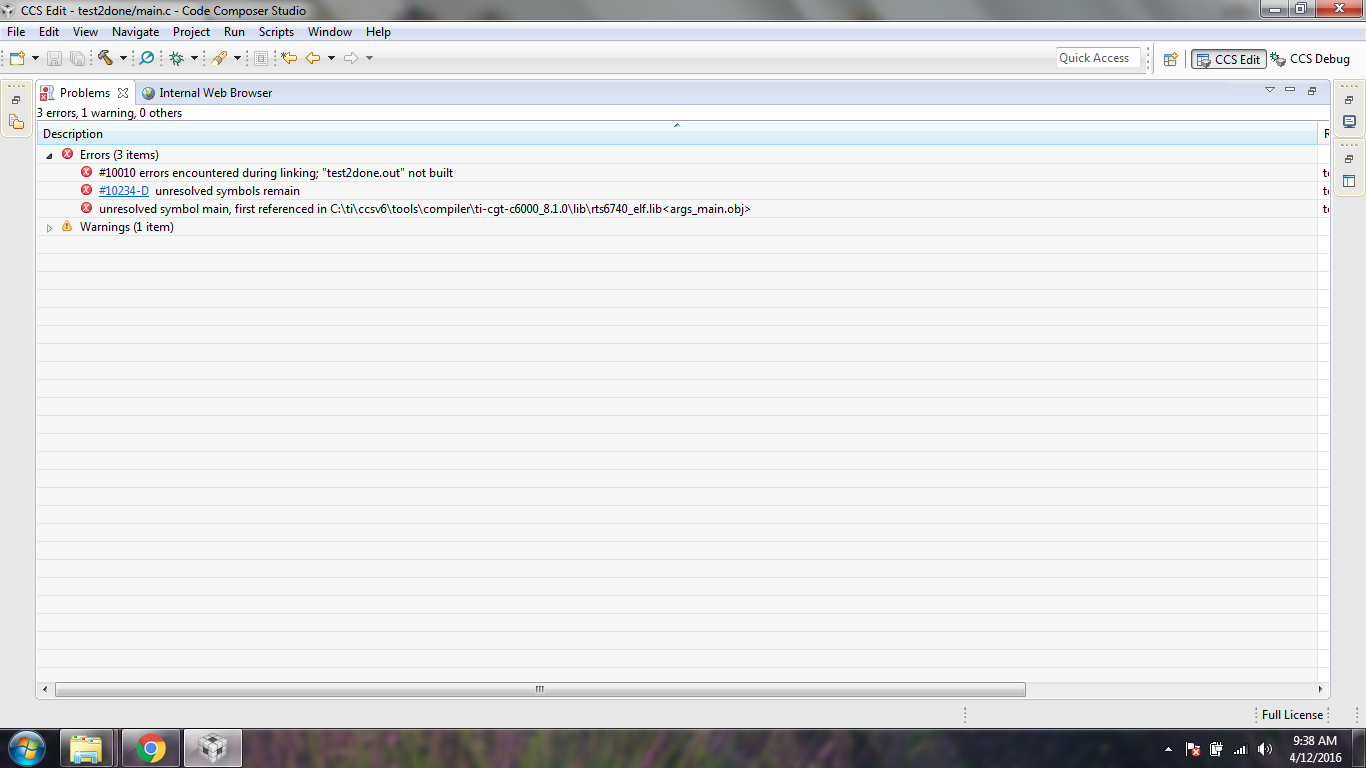Viewport: 1366px width, 768px height.
Task: Open Windows Explorer from the taskbar
Action: click(87, 748)
